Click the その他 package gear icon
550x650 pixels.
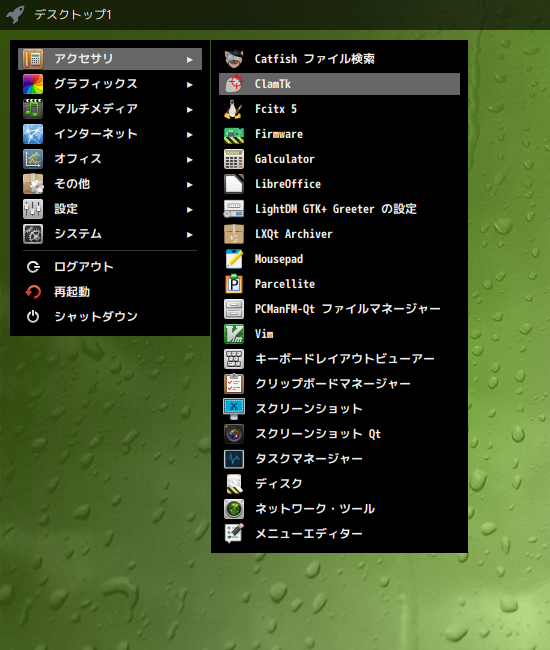(33, 184)
